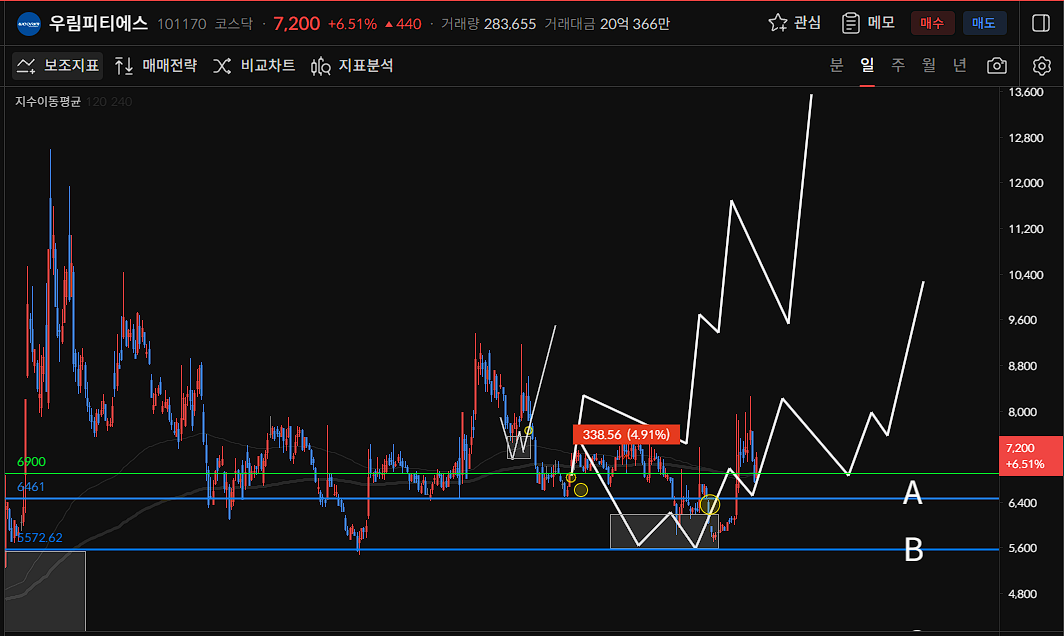Open the 매매전략 trading strategy menu
This screenshot has height=636, width=1064.
(x=155, y=66)
